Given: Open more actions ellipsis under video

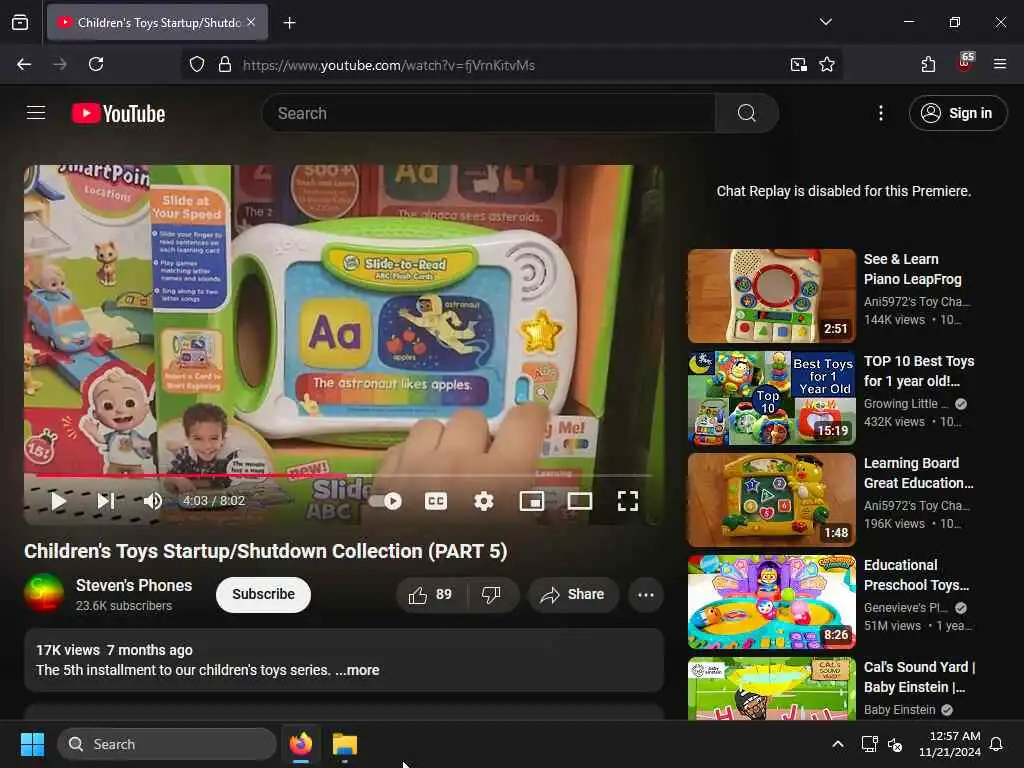Looking at the screenshot, I should (x=646, y=594).
